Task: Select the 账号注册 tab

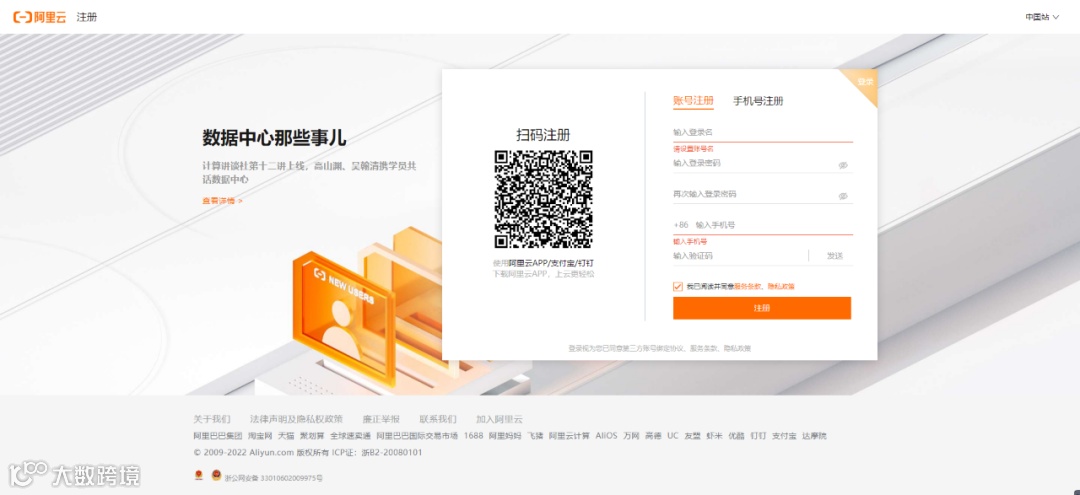Action: click(x=693, y=101)
